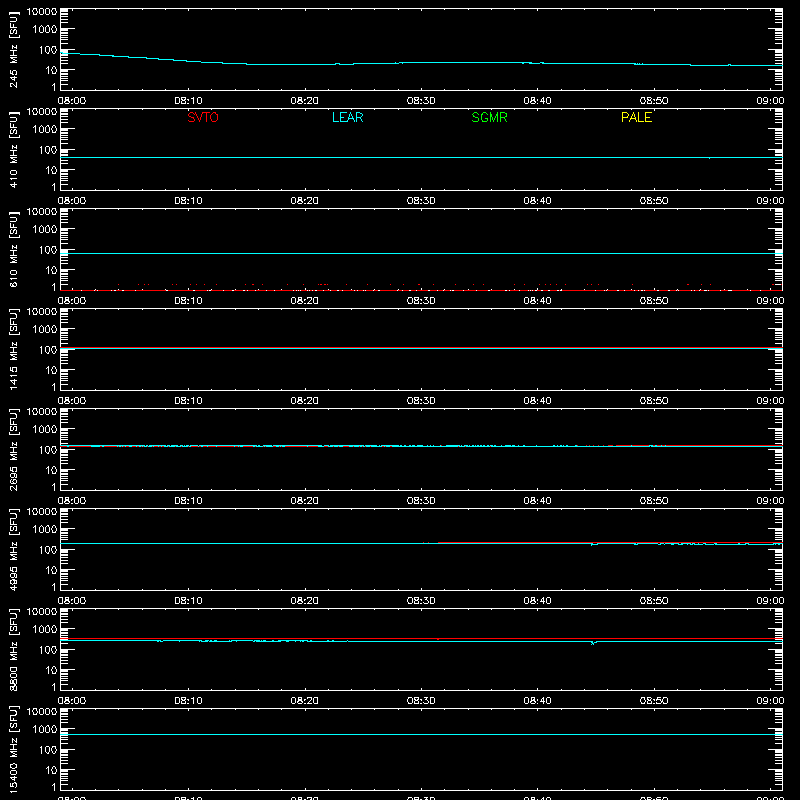Select the '1415 MHz [SFU]' axis title
This screenshot has height=800, width=800.
tap(13, 349)
